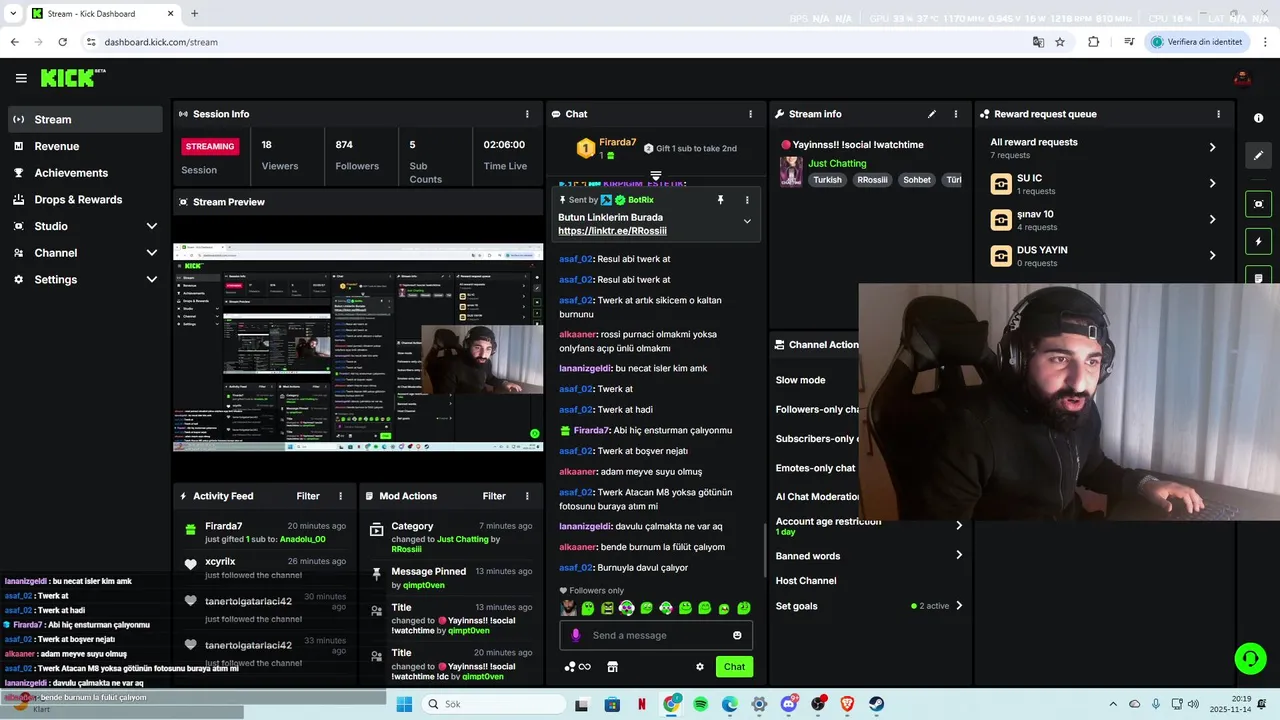Viewport: 1280px width, 720px height.
Task: Open Spotify from the taskbar
Action: [x=701, y=704]
